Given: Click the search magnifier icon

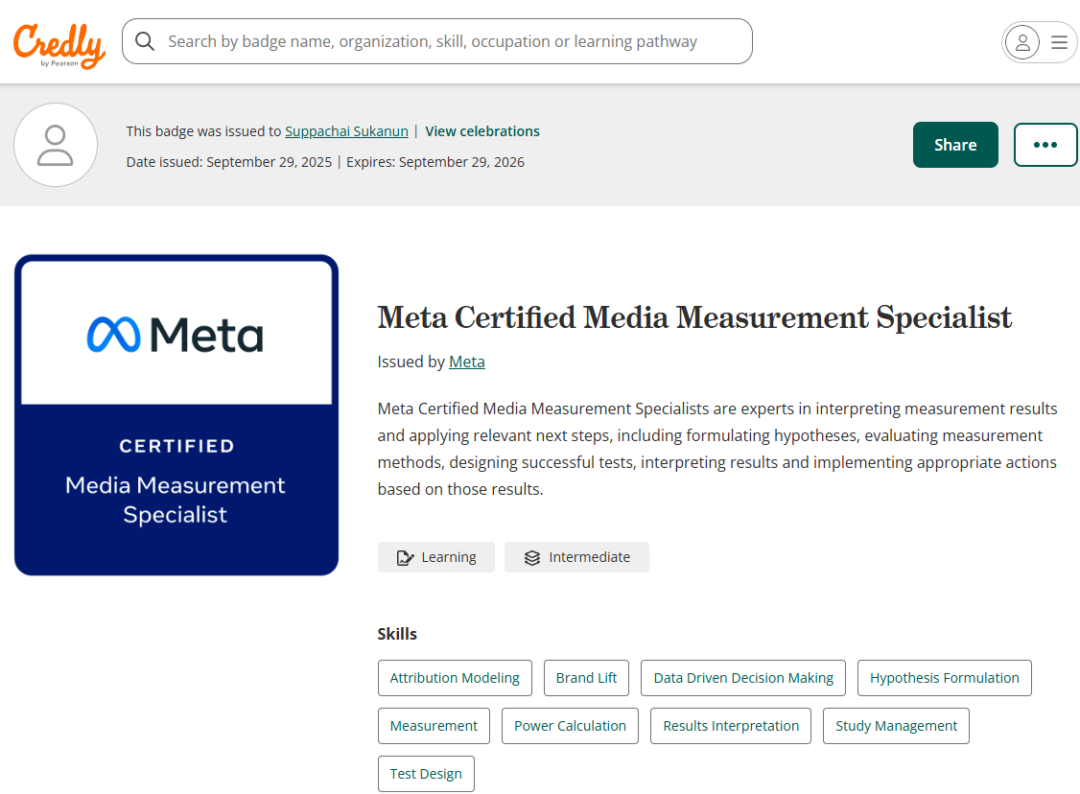Looking at the screenshot, I should 145,41.
